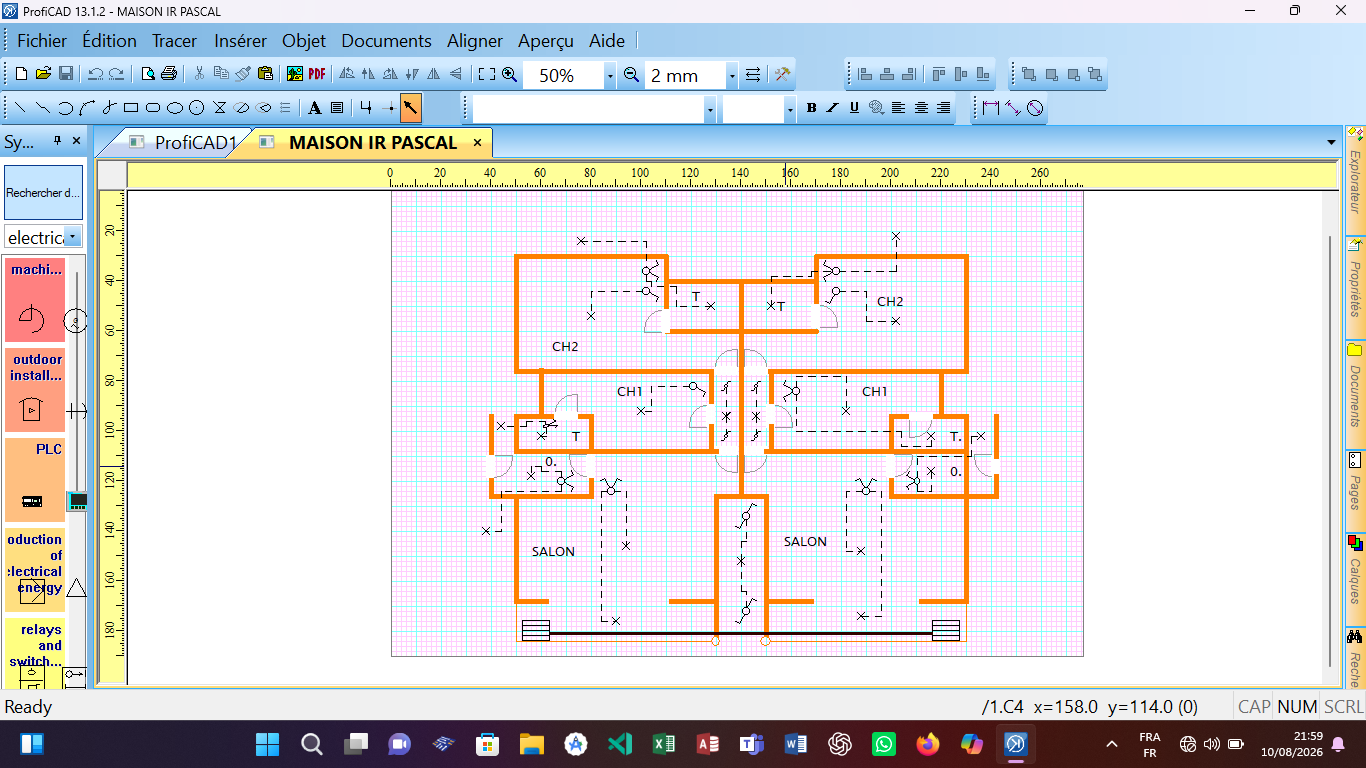
Task: Open the Aligner menu
Action: 475,41
